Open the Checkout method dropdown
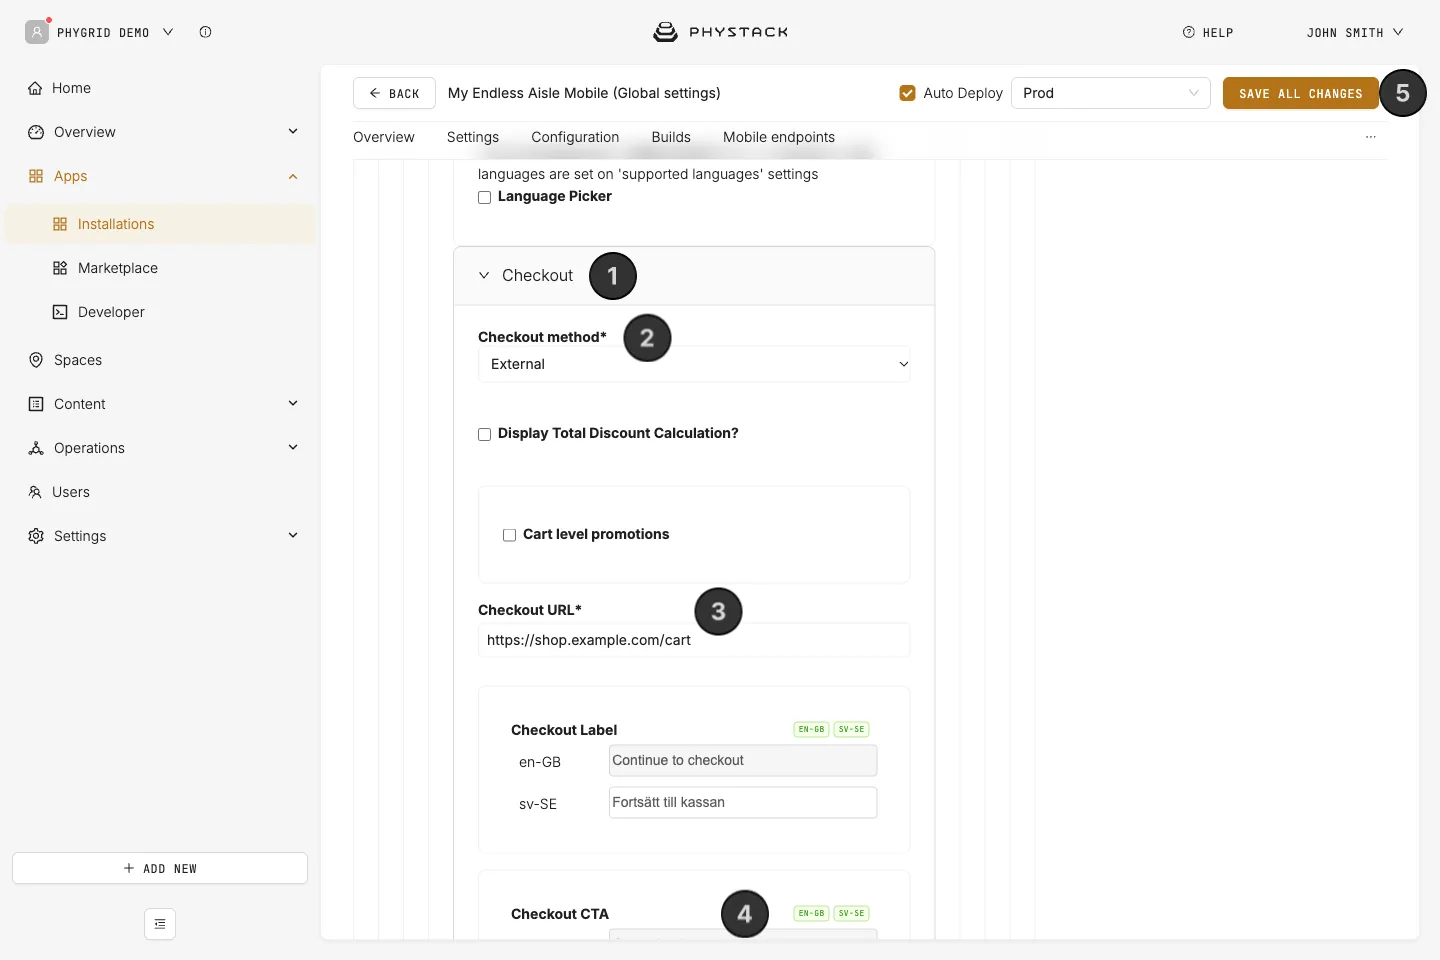This screenshot has height=960, width=1440. click(x=694, y=364)
